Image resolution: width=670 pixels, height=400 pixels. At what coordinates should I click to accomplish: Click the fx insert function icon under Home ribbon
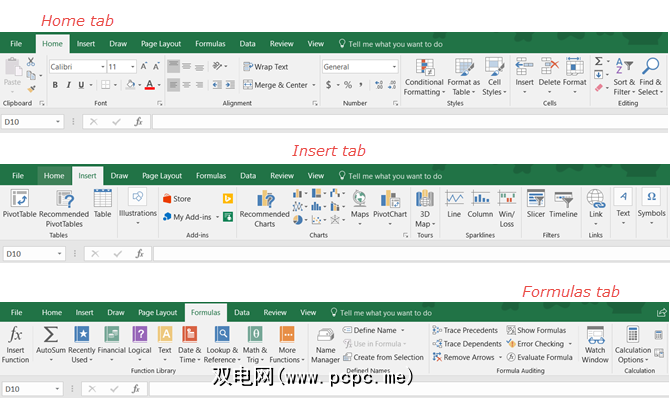tap(138, 122)
